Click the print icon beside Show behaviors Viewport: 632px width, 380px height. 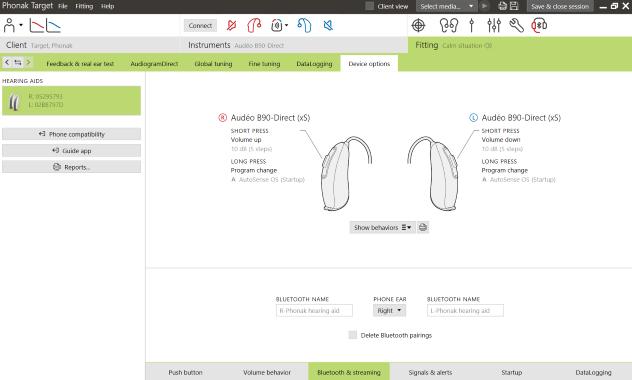click(422, 227)
